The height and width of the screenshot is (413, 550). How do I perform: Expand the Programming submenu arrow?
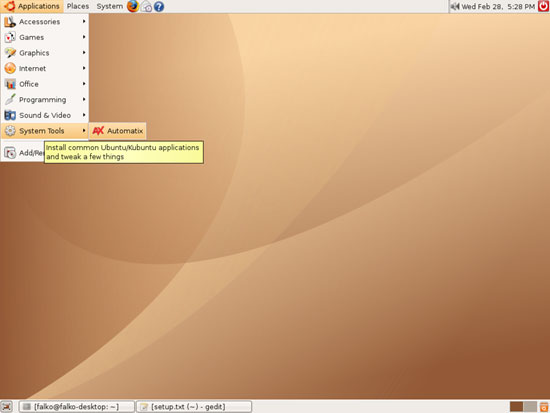(84, 100)
